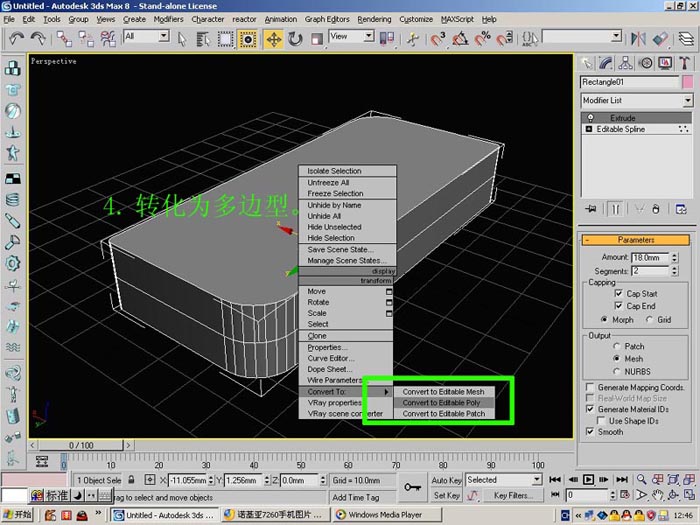
Task: Toggle Window/Crossing selection mode
Action: click(x=248, y=39)
